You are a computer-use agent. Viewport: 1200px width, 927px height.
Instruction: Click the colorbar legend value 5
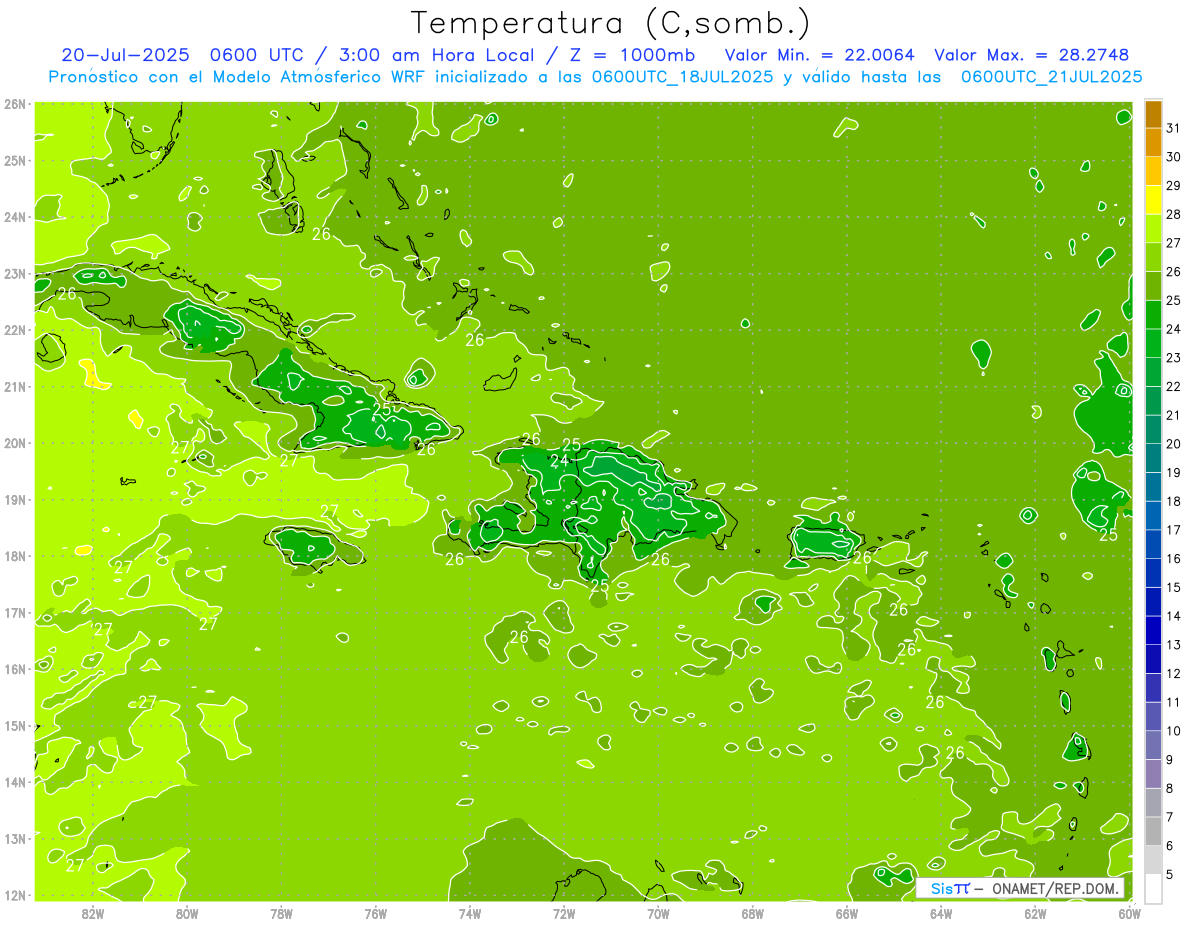click(x=1170, y=875)
